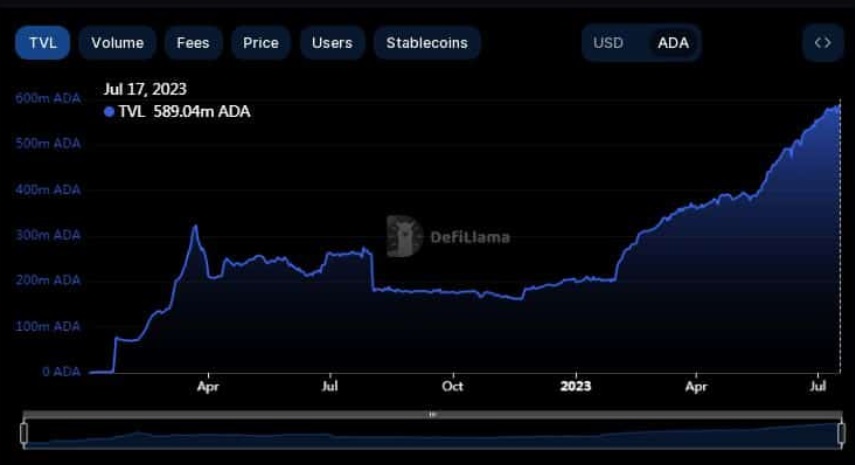Viewport: 855px width, 465px height.
Task: Click the range slider center grip
Action: 432,414
